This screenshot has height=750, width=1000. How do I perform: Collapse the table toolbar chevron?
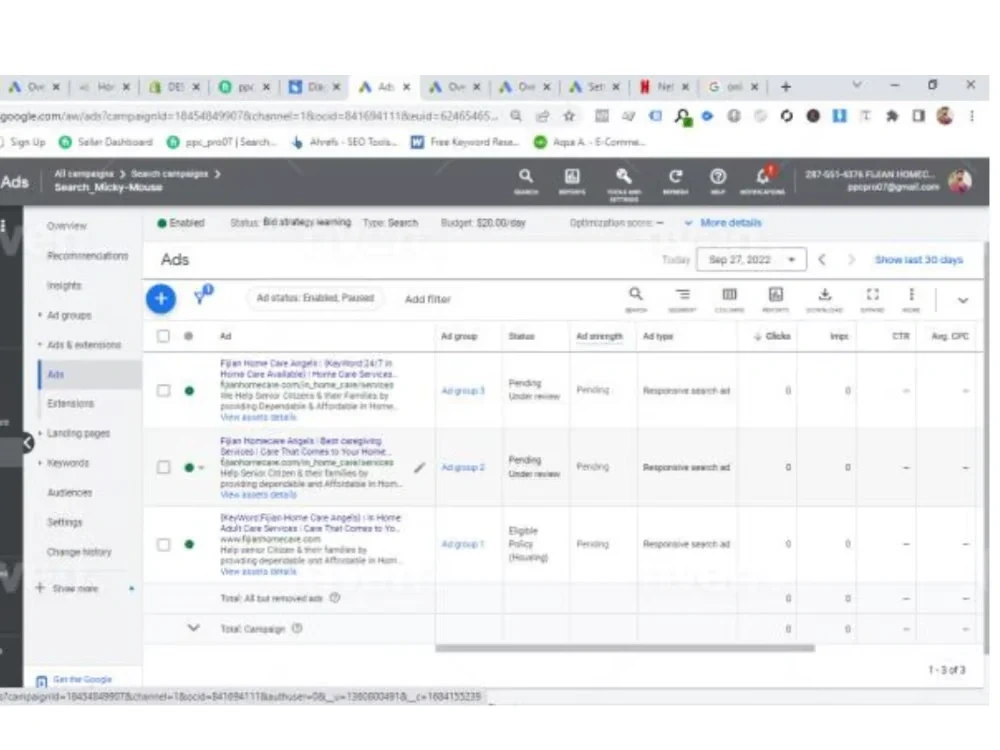click(963, 300)
